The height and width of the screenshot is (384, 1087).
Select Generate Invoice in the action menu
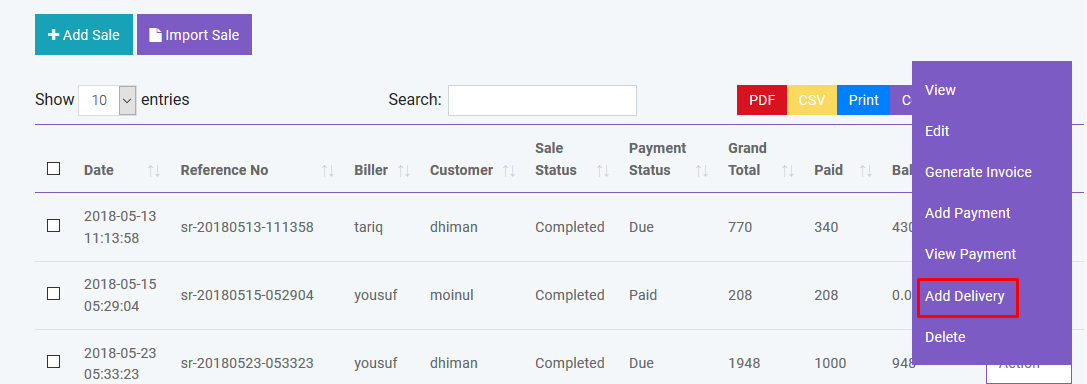pos(978,172)
